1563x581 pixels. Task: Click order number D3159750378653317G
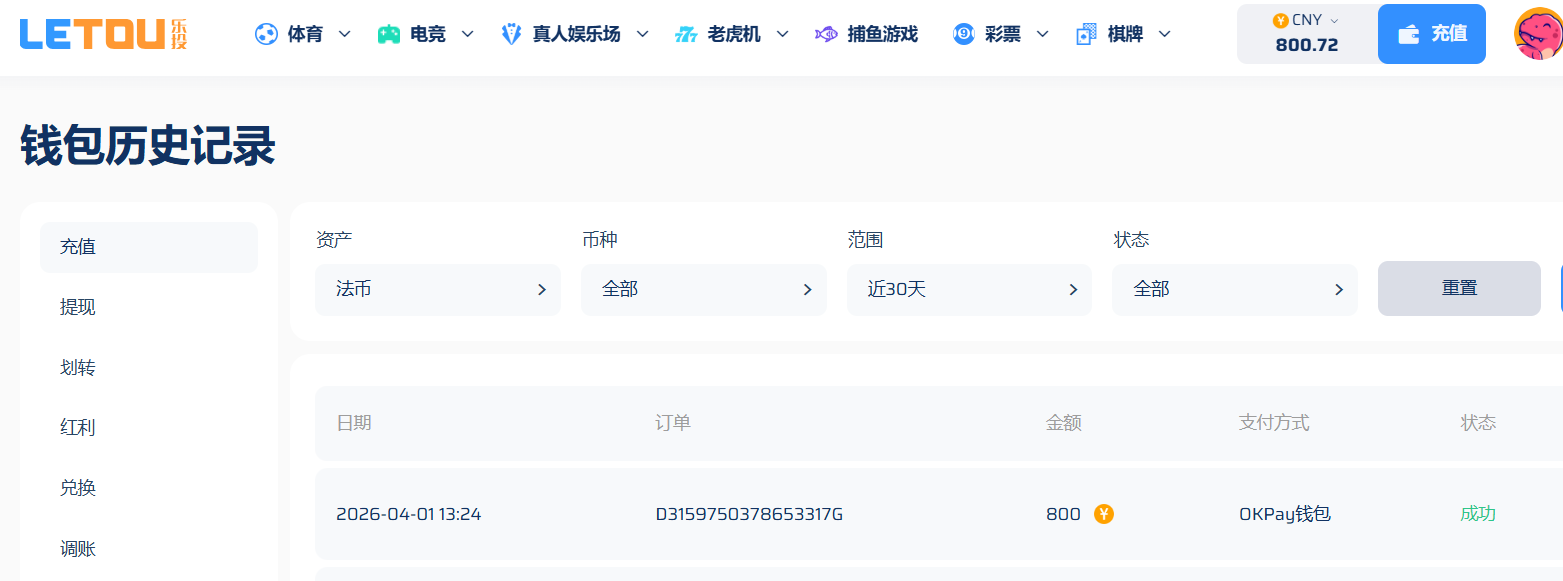click(749, 514)
